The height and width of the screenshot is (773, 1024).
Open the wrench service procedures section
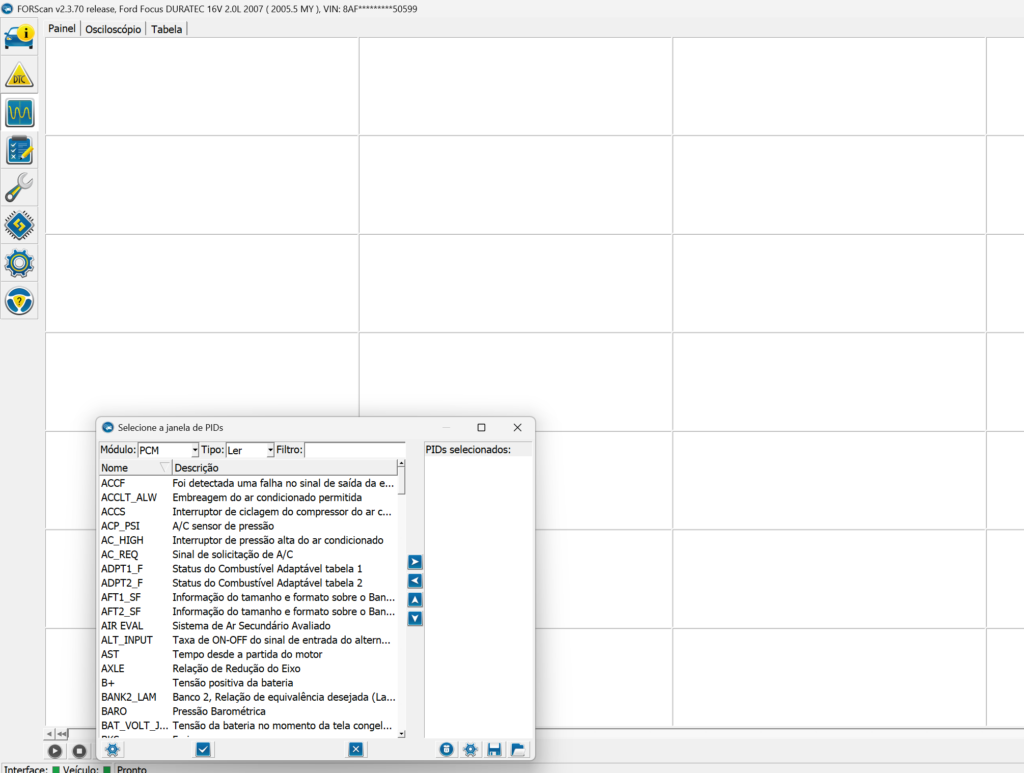[x=20, y=188]
